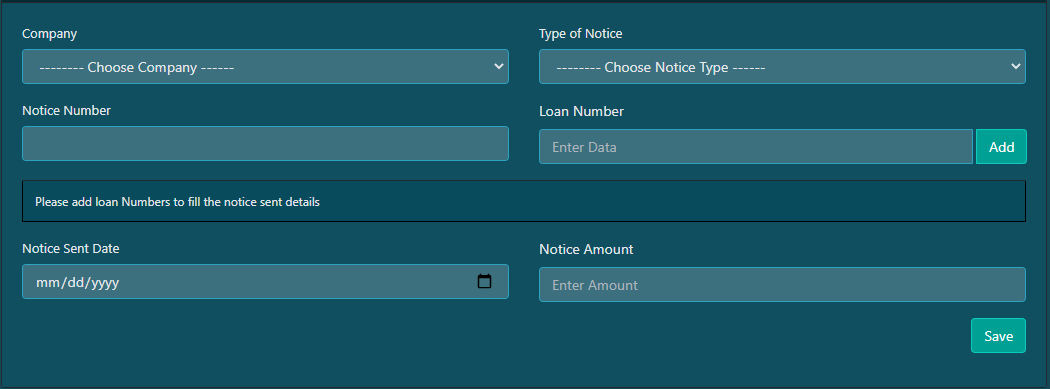The width and height of the screenshot is (1050, 389).
Task: Focus the Notice Sent Date field
Action: 265,281
